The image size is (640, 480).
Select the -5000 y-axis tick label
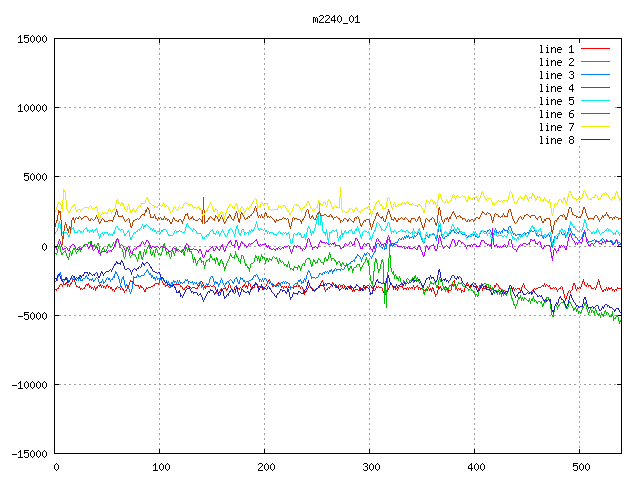[x=32, y=316]
